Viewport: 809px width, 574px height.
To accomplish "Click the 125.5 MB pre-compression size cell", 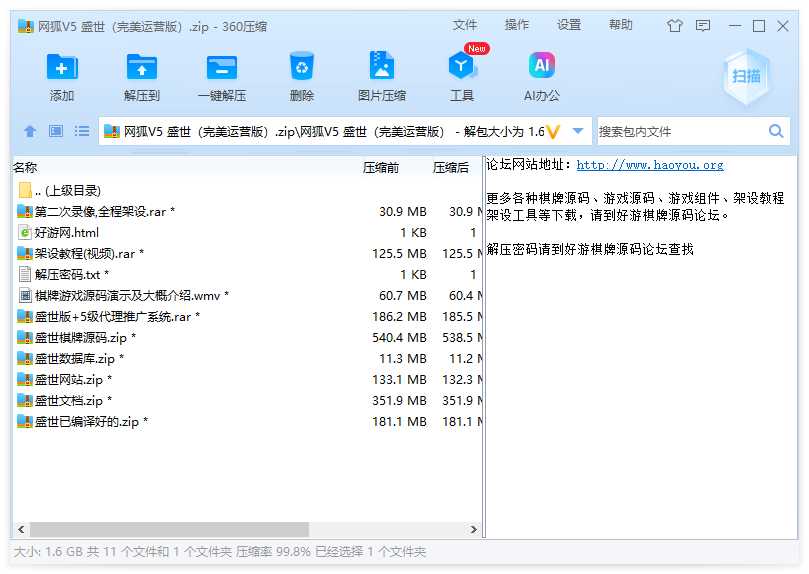I will pos(399,254).
